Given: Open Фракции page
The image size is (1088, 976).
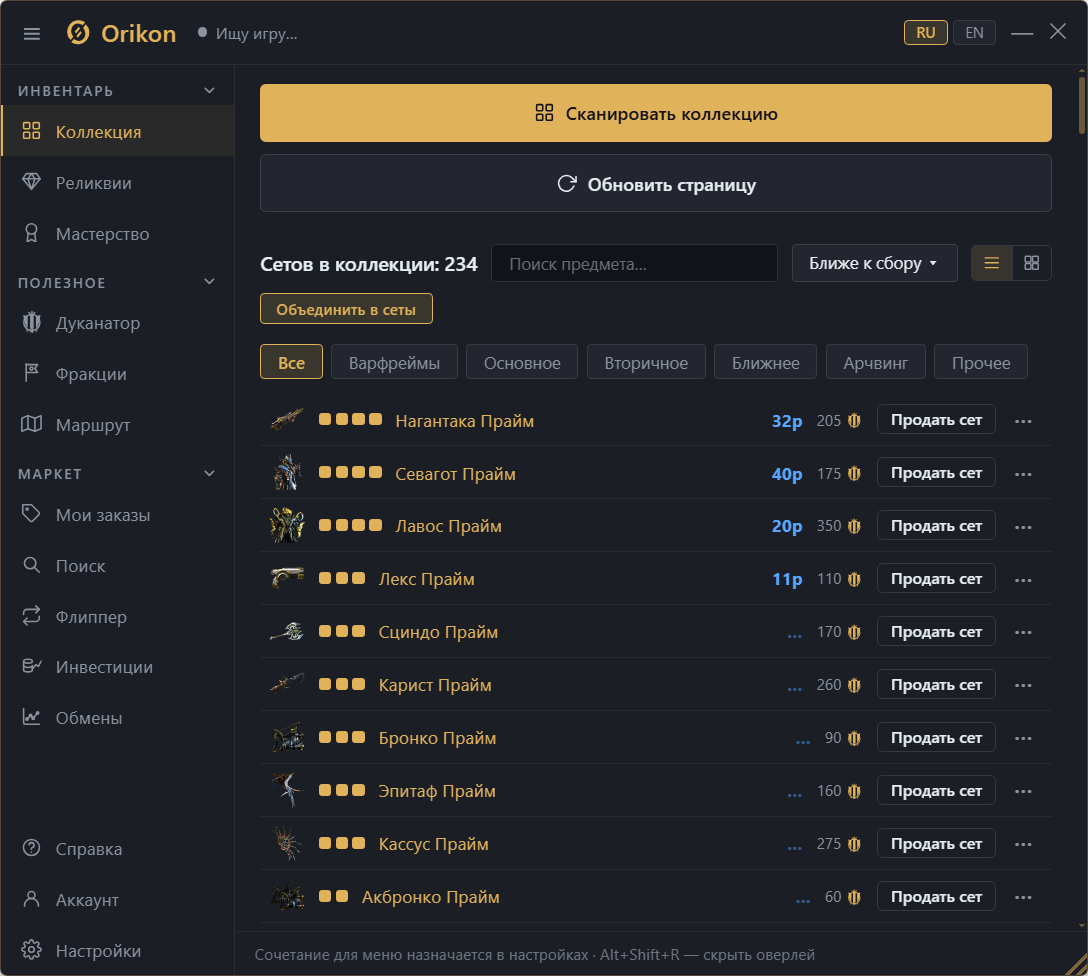Looking at the screenshot, I should tap(118, 374).
